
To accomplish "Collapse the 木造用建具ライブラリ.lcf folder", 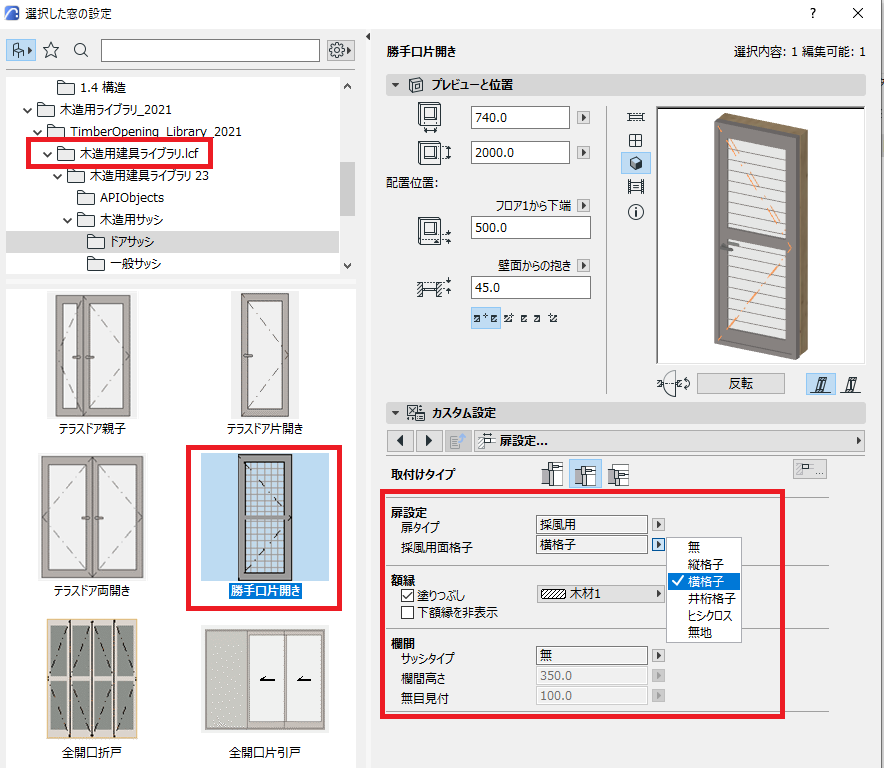I will click(47, 154).
